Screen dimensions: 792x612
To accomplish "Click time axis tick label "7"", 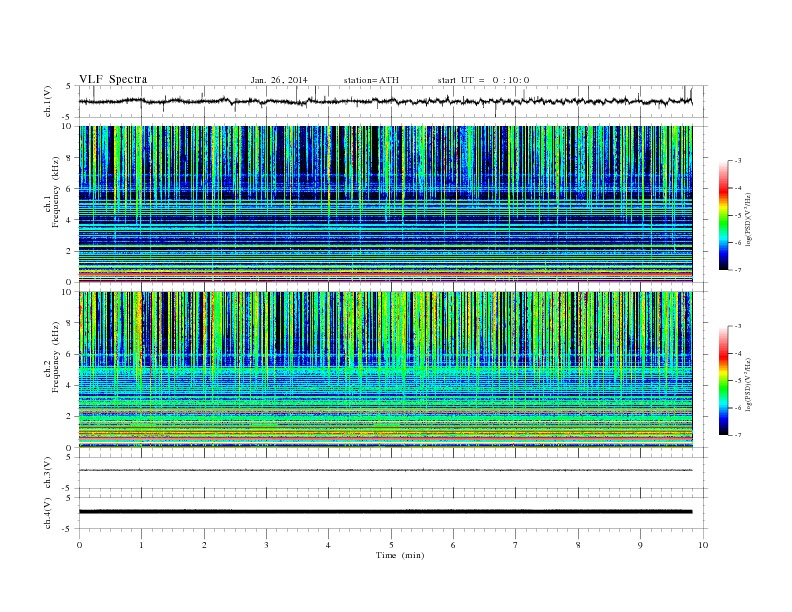I will [516, 545].
